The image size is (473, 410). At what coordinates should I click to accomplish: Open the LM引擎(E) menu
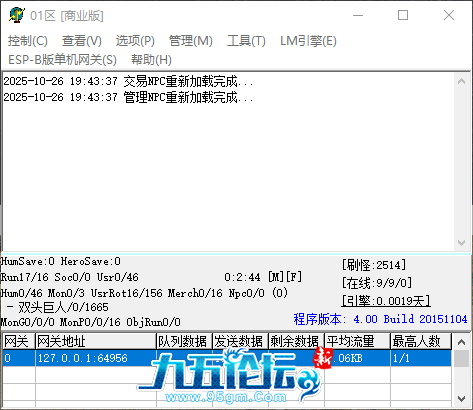click(x=308, y=41)
